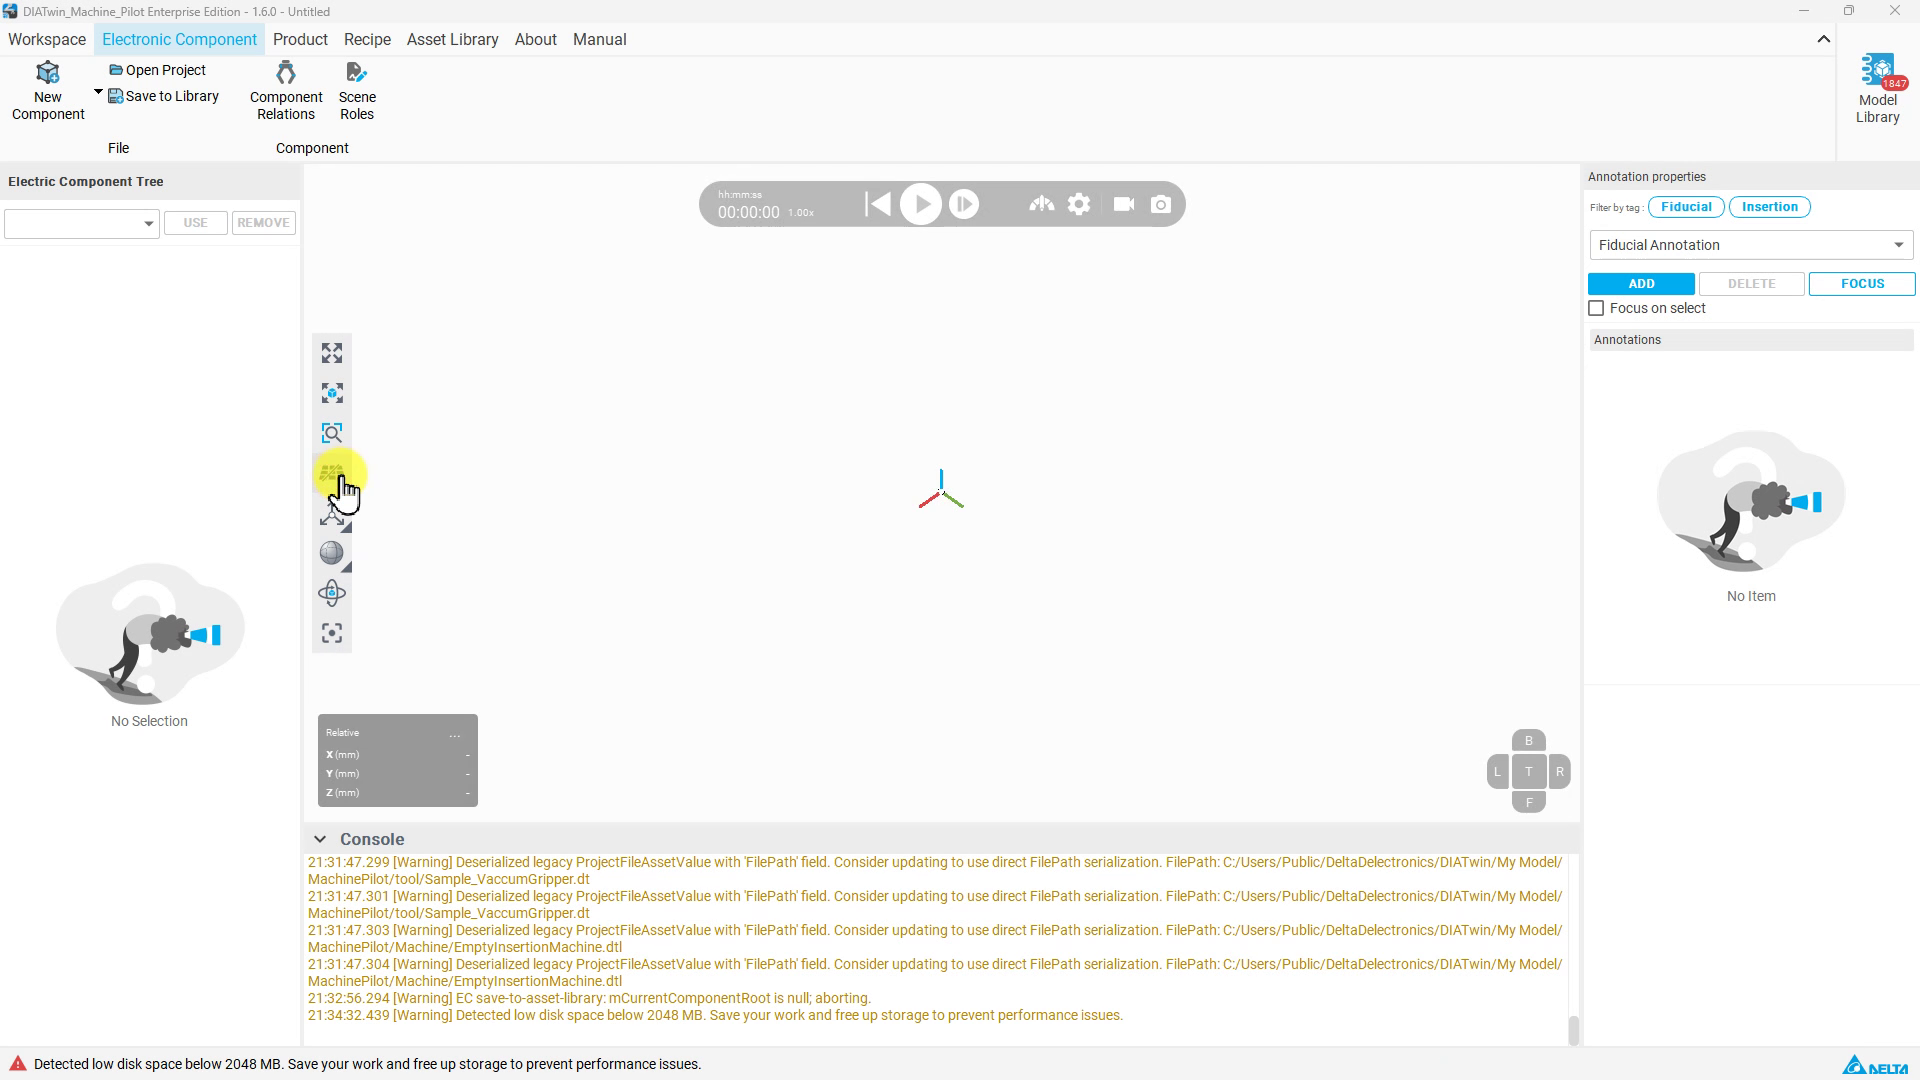The height and width of the screenshot is (1080, 1920).
Task: Open the Fiducial Annotation dropdown
Action: pos(1751,245)
